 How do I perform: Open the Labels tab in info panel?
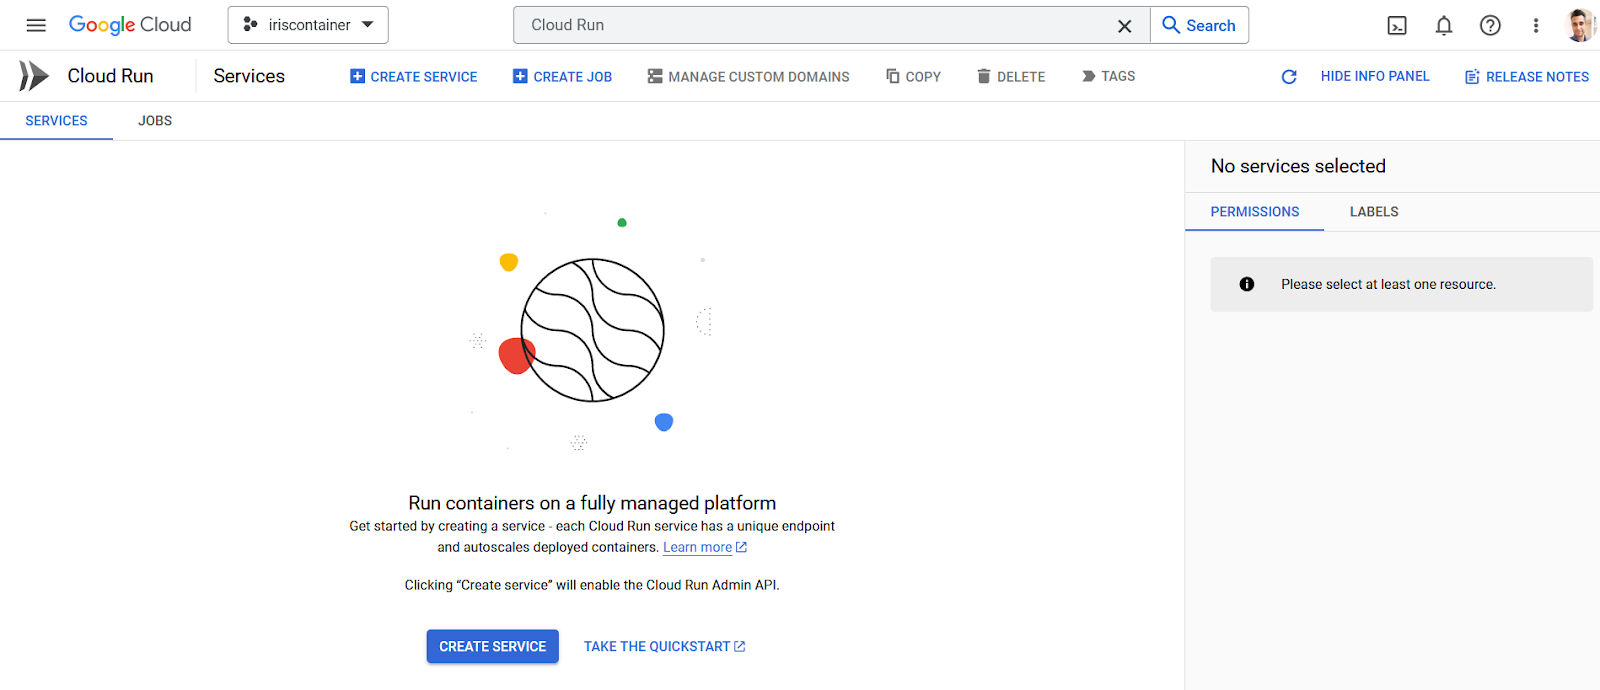tap(1374, 212)
